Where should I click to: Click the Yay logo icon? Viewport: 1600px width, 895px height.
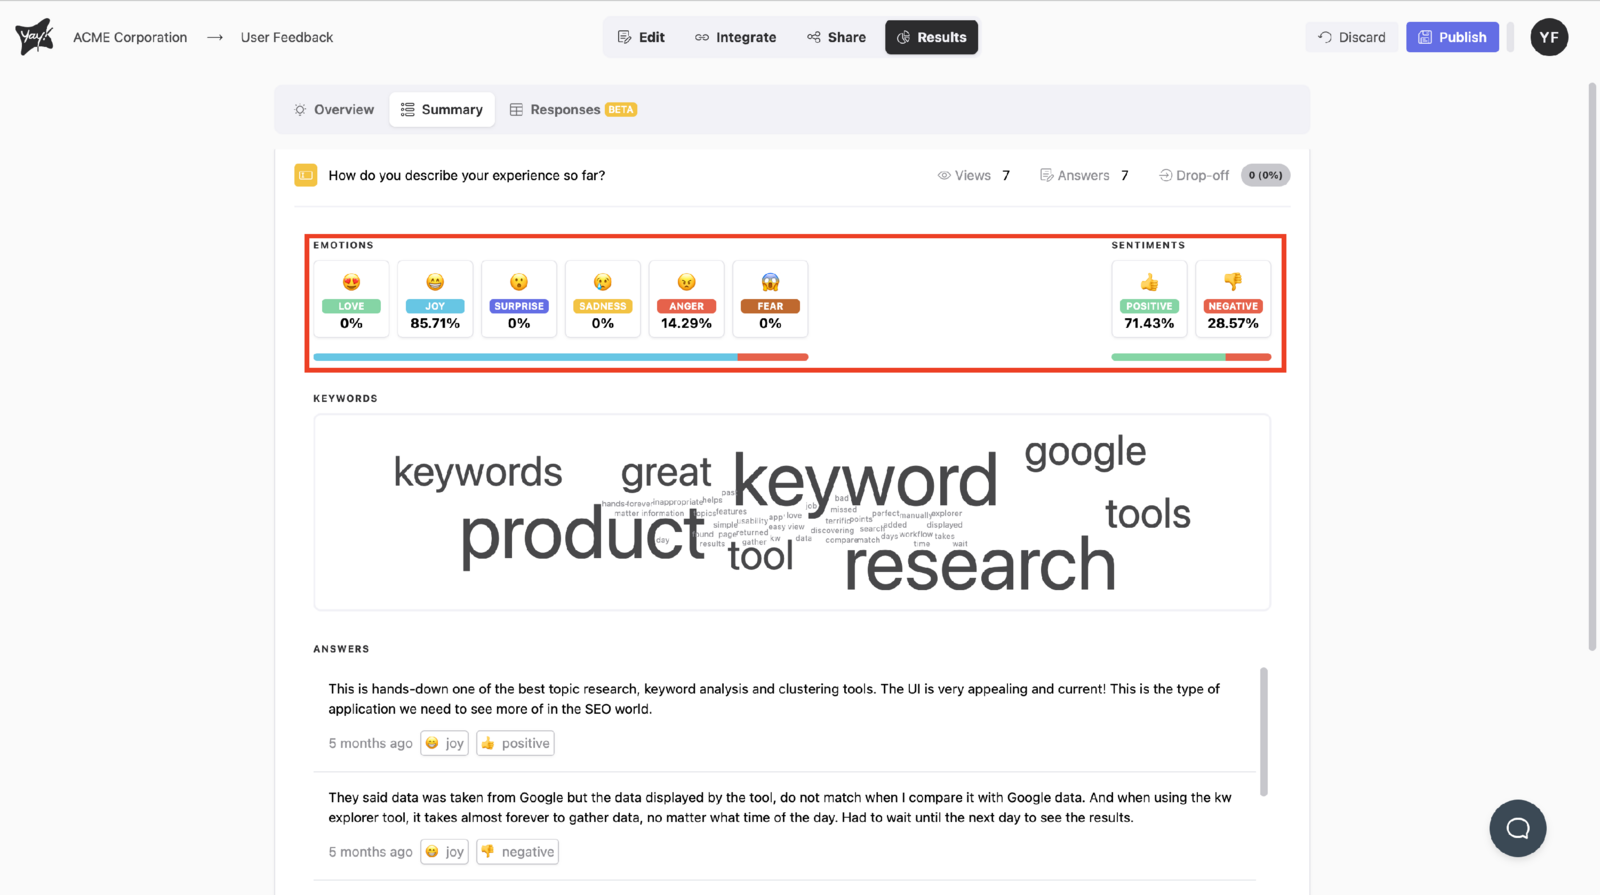click(x=34, y=37)
